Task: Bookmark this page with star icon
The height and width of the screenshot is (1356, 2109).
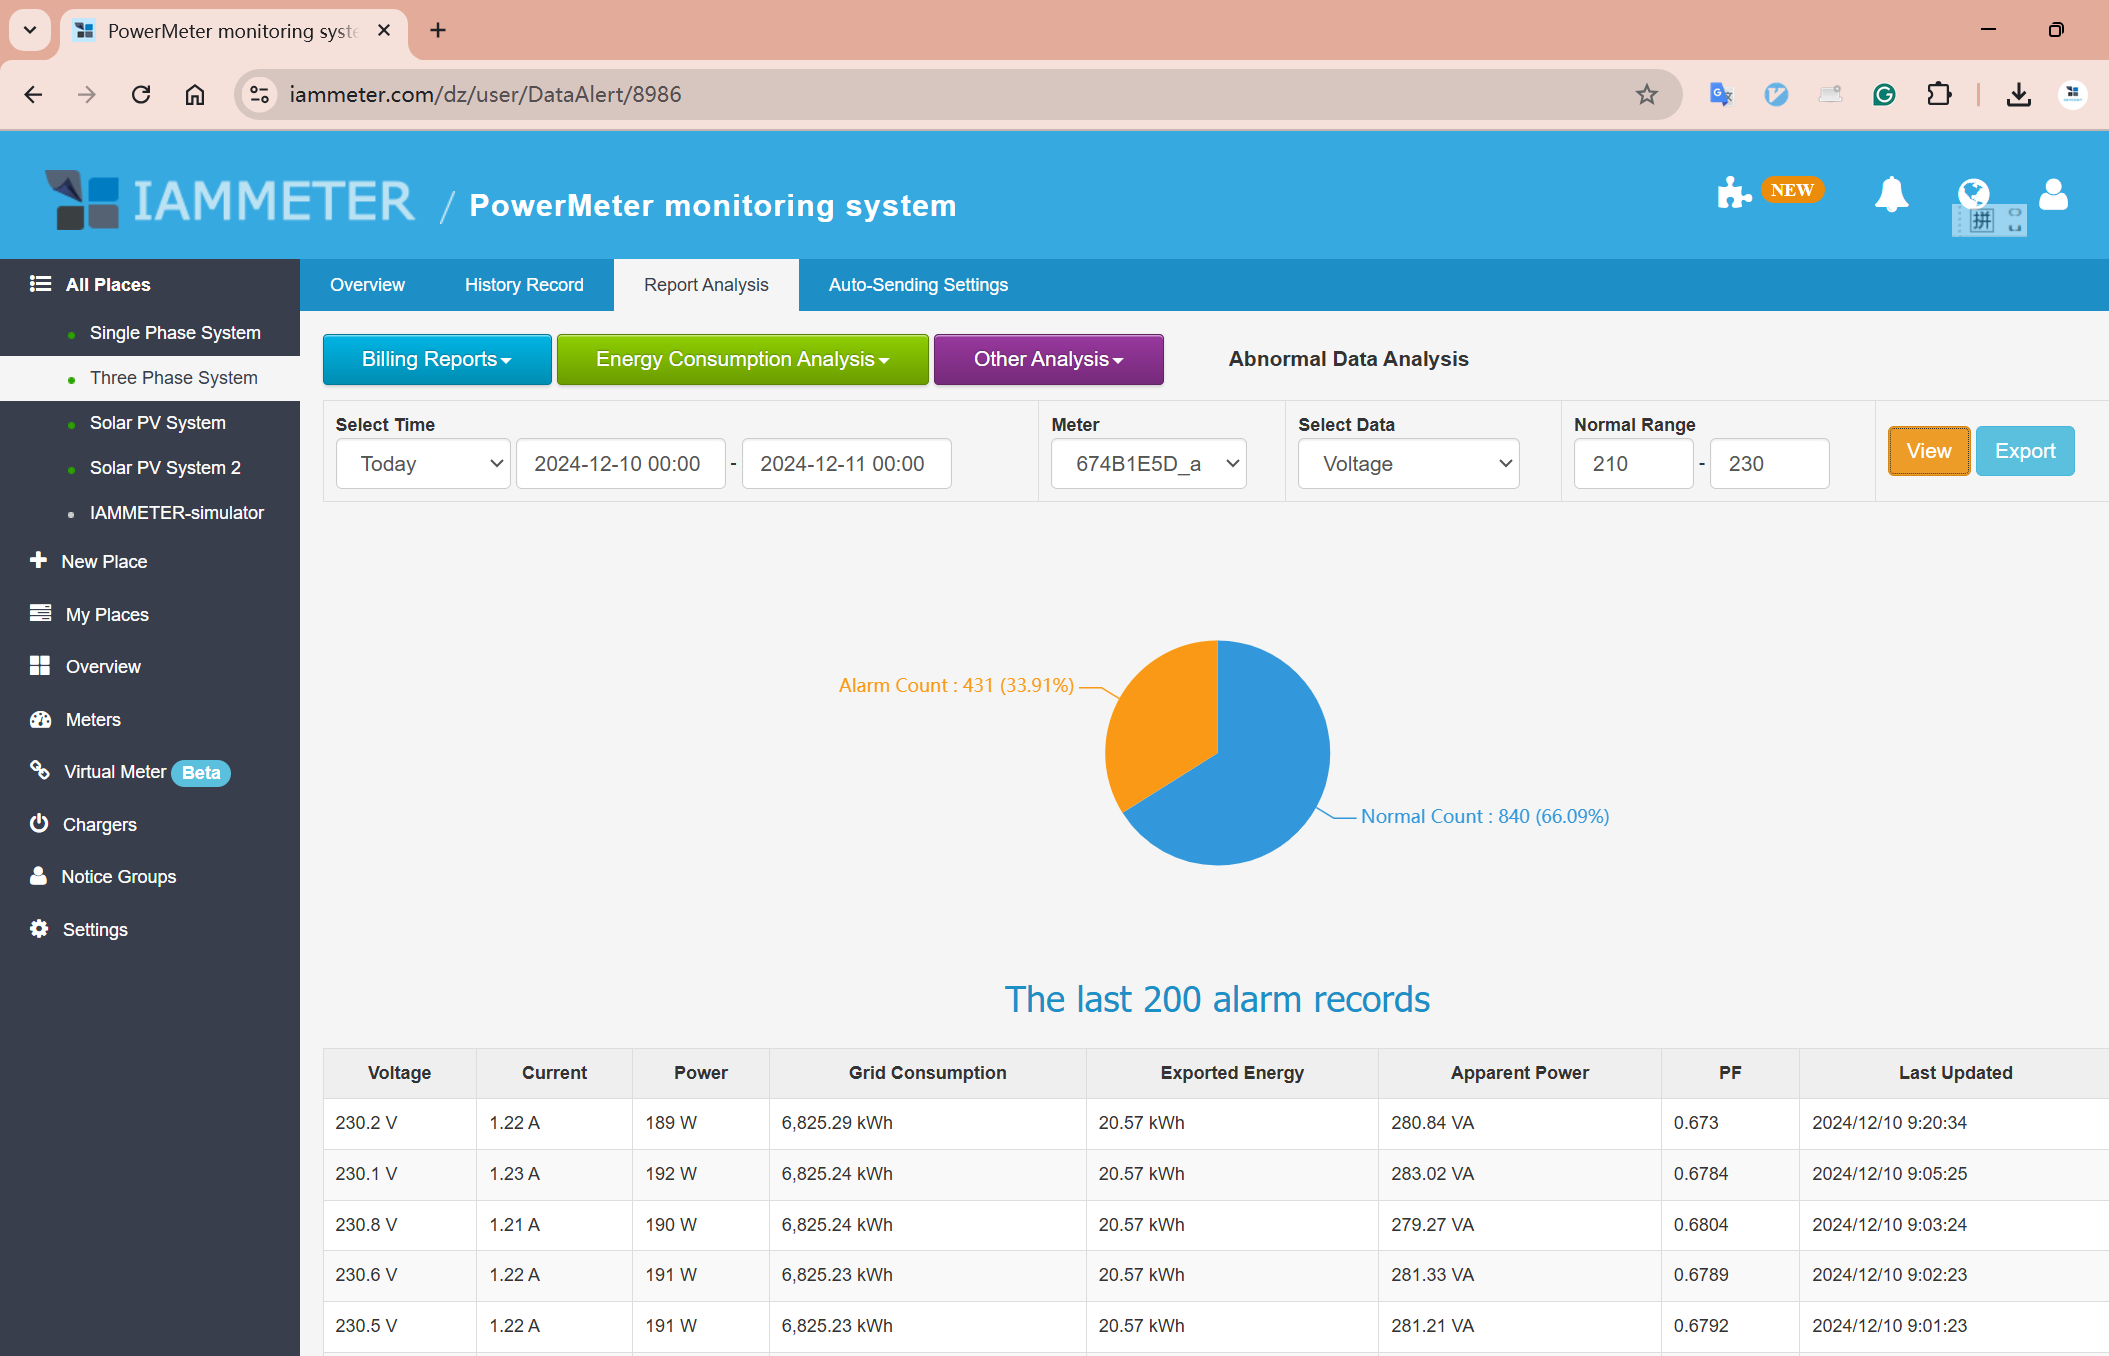Action: 1646,94
